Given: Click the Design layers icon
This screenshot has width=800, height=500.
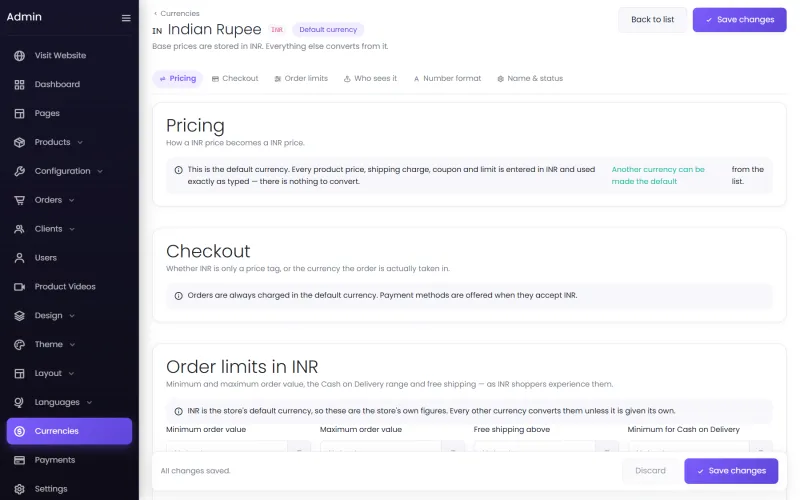Looking at the screenshot, I should click(19, 316).
